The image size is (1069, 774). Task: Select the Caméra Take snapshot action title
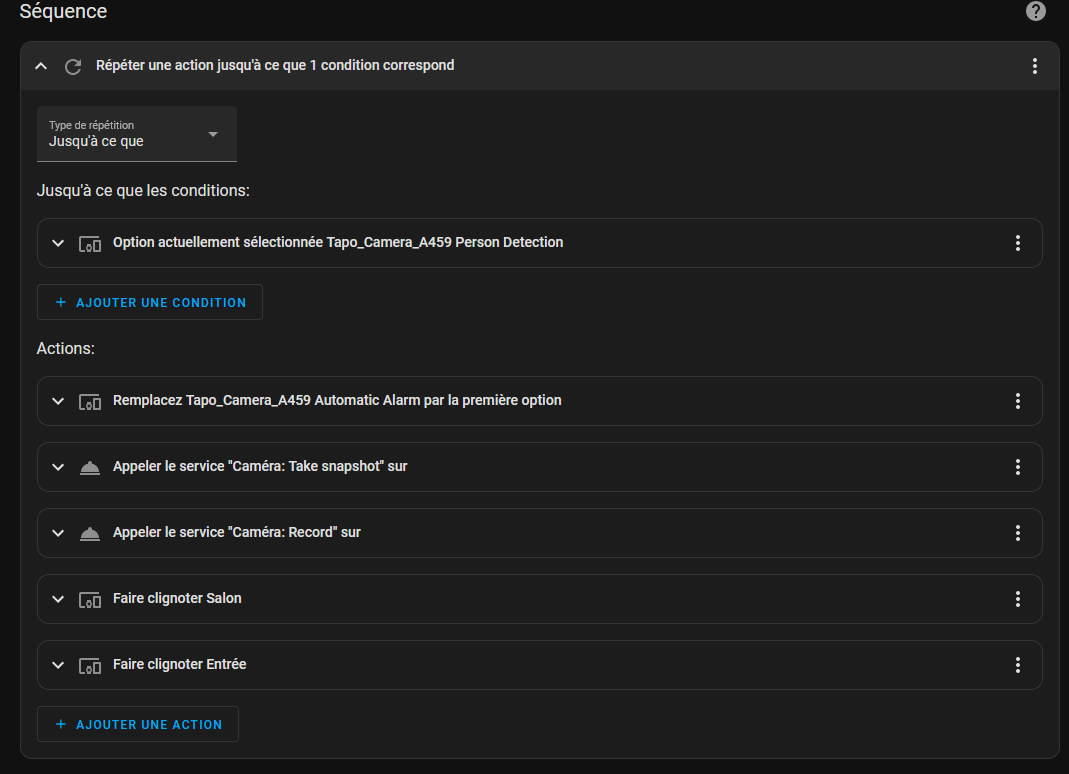pyautogui.click(x=260, y=466)
